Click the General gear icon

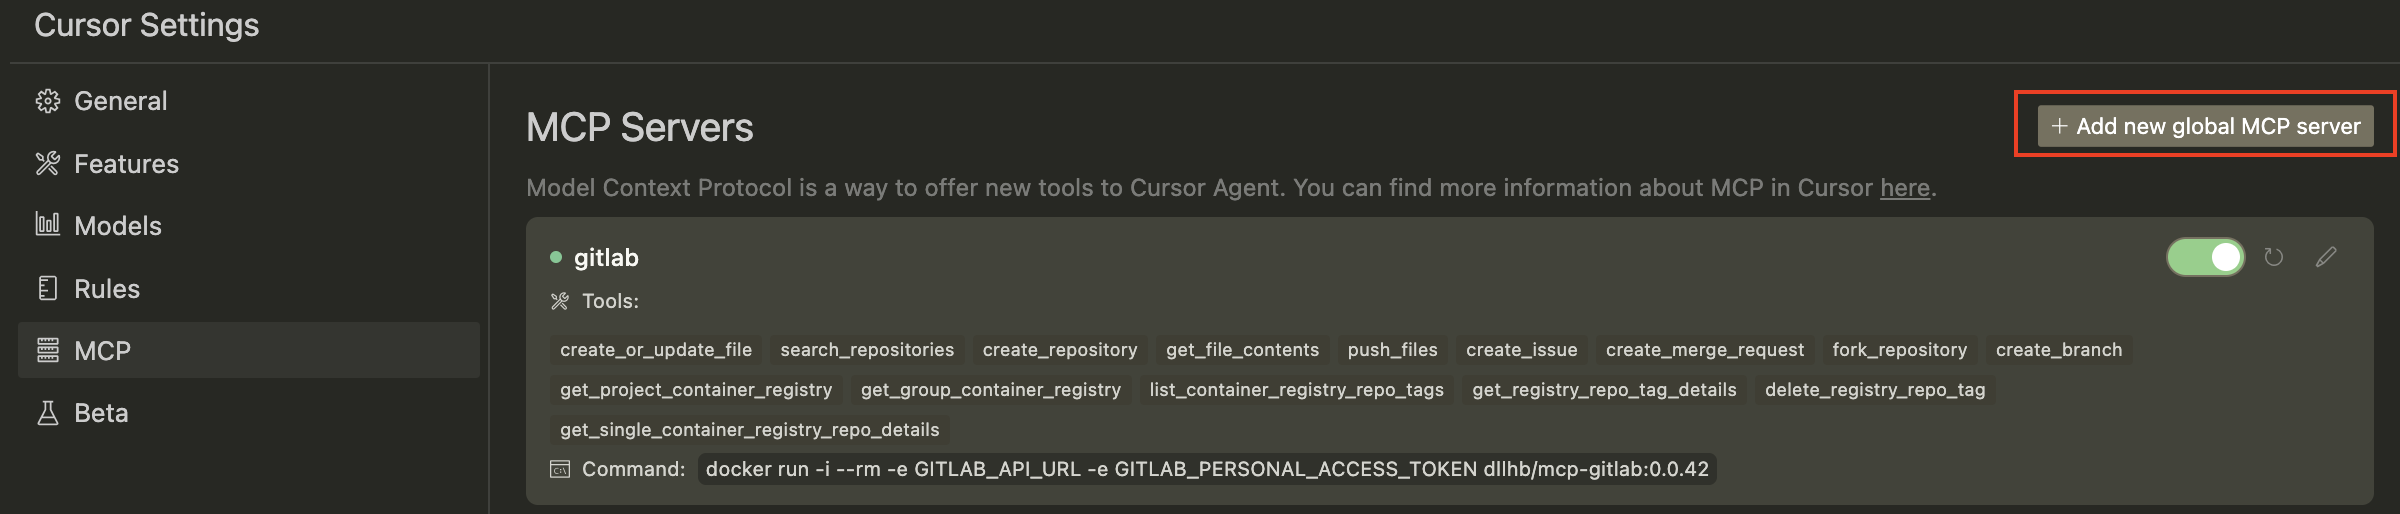[x=47, y=101]
